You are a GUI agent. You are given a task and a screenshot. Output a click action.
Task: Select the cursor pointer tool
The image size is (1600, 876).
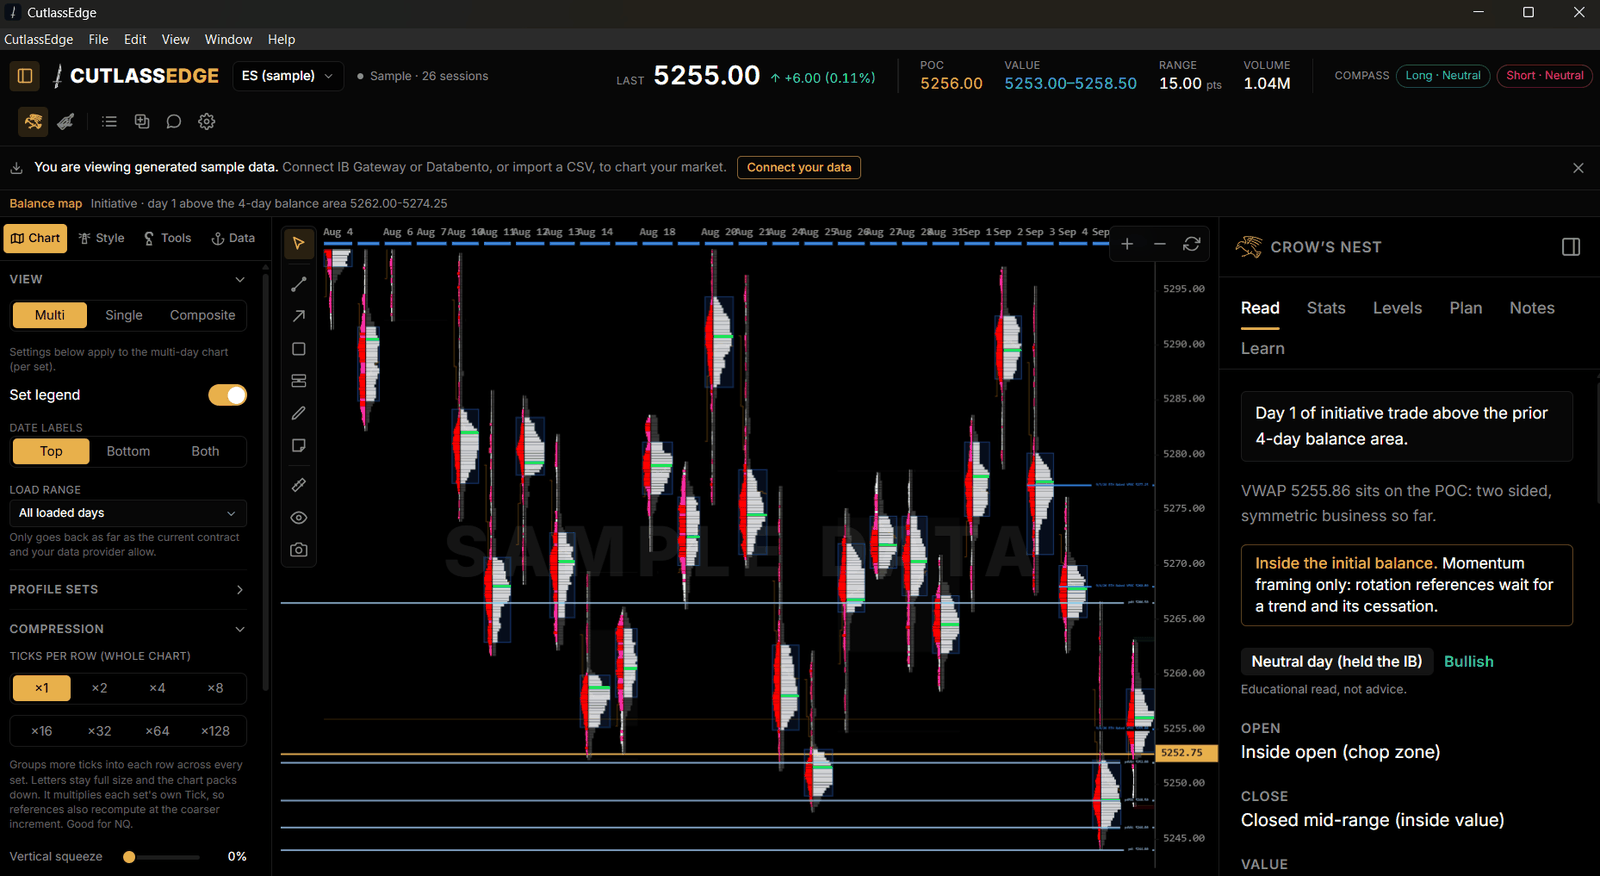(298, 244)
